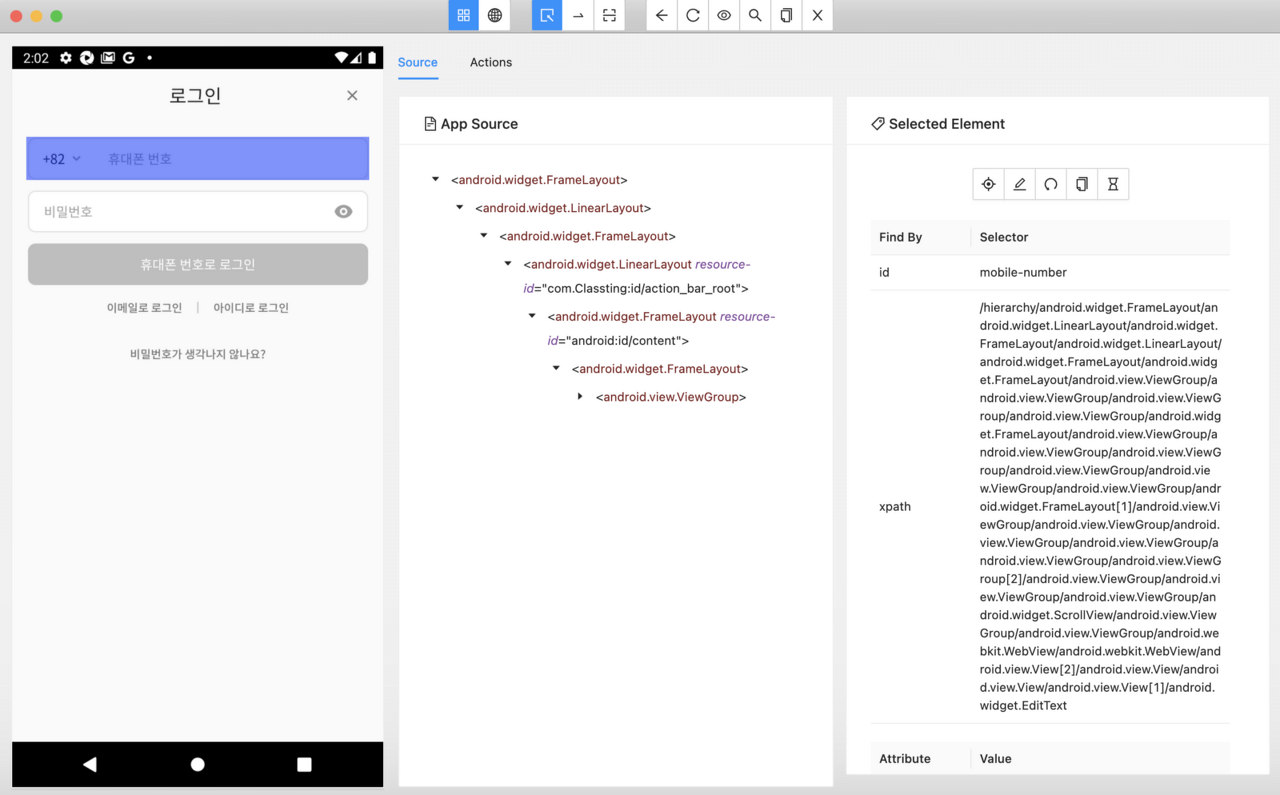Open +82 country code dropdown
The image size is (1280, 795).
pos(62,159)
